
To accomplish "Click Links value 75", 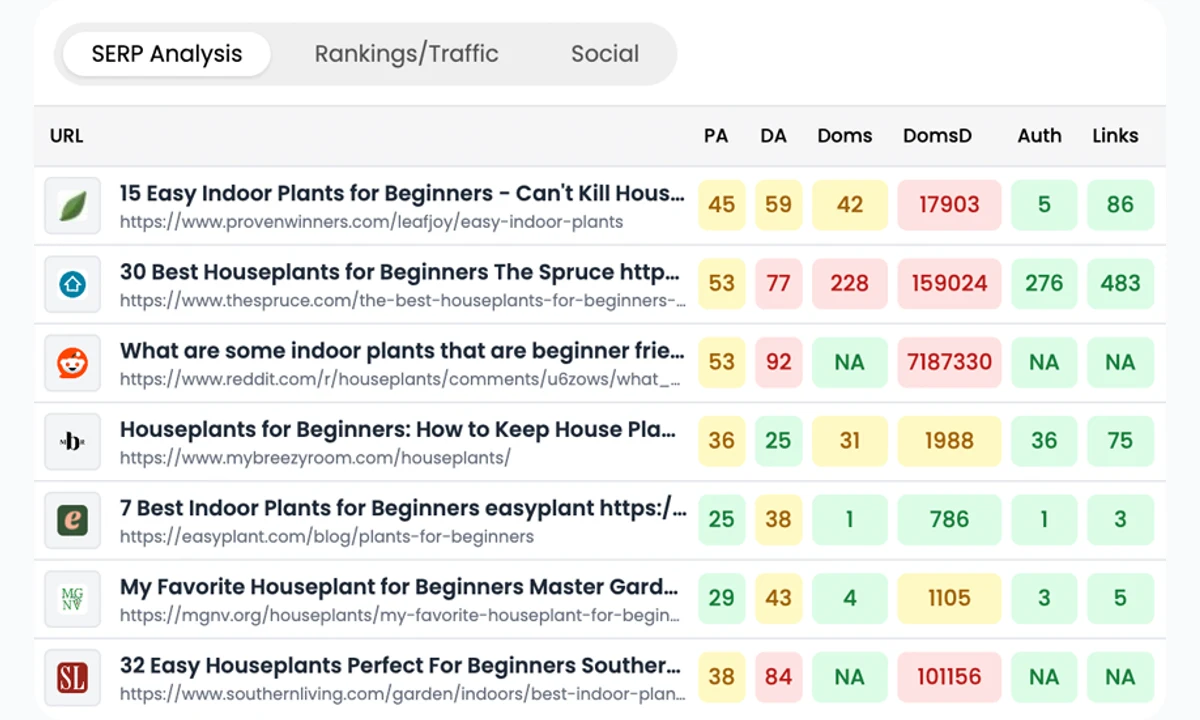I will point(1120,441).
